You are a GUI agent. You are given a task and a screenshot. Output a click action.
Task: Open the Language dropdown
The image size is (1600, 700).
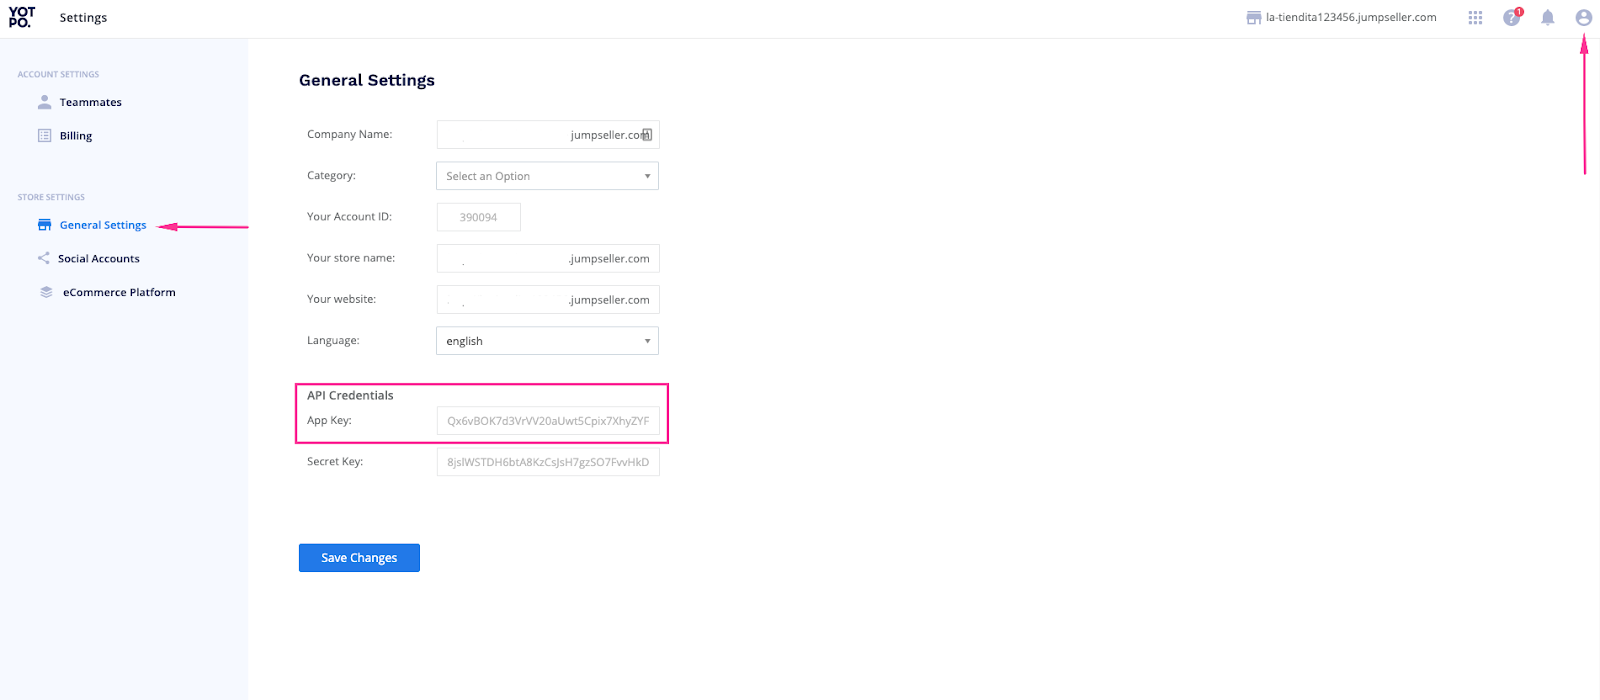[x=547, y=341]
